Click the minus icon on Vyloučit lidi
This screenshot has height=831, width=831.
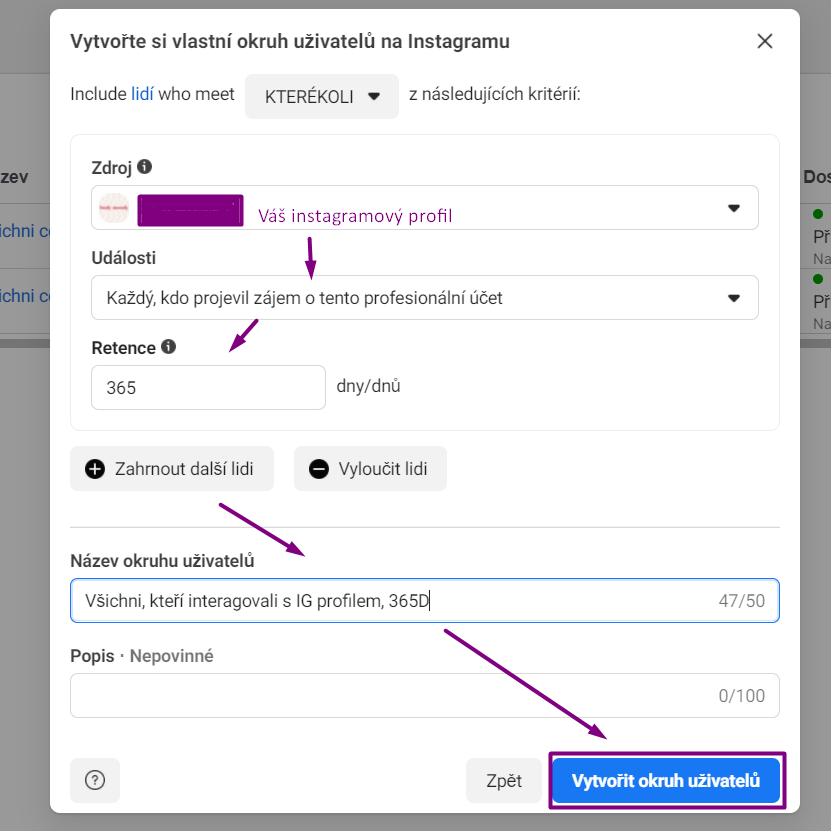[x=319, y=469]
